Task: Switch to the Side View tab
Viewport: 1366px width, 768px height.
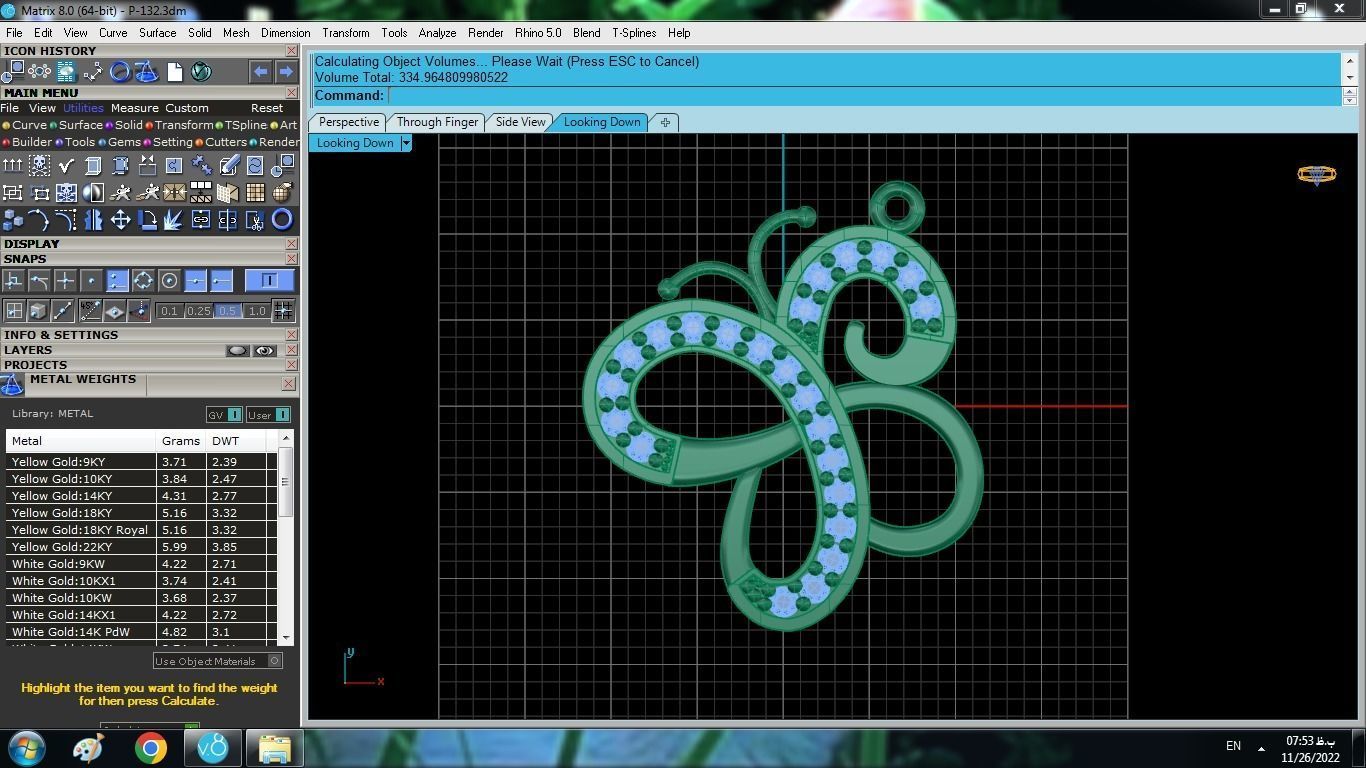Action: point(521,122)
